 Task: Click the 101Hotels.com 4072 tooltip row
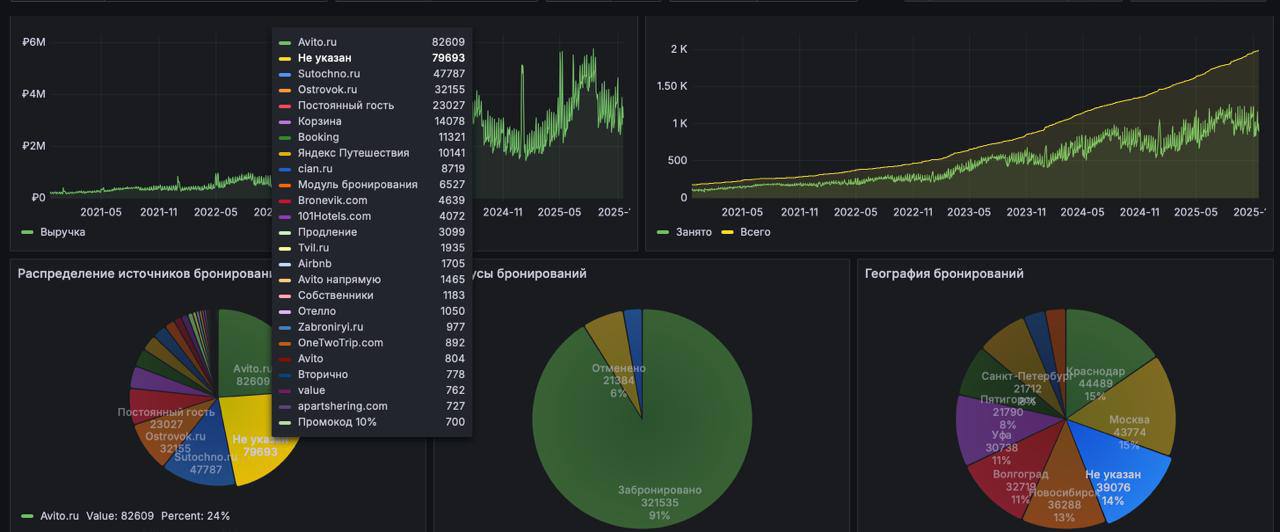(372, 216)
